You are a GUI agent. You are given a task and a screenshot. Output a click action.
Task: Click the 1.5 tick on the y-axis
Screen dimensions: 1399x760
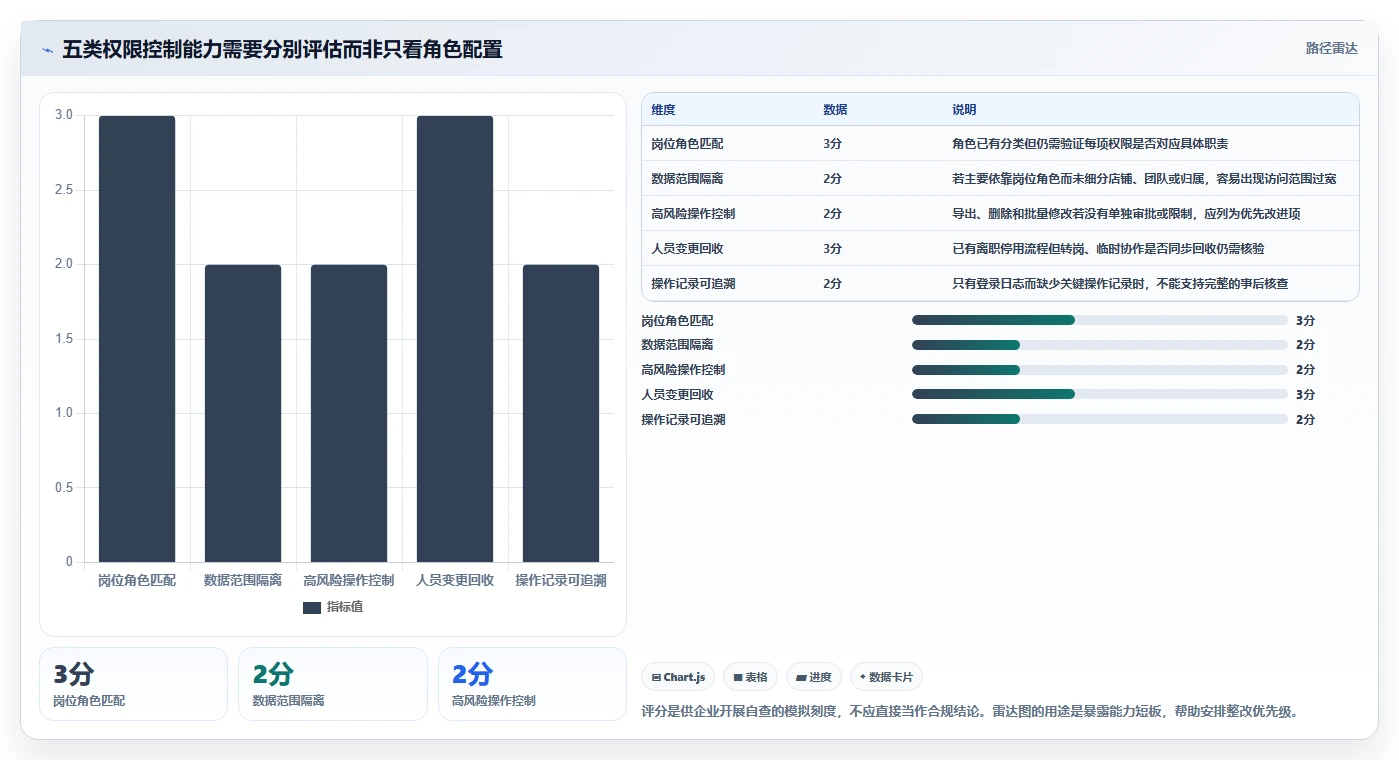(x=64, y=339)
